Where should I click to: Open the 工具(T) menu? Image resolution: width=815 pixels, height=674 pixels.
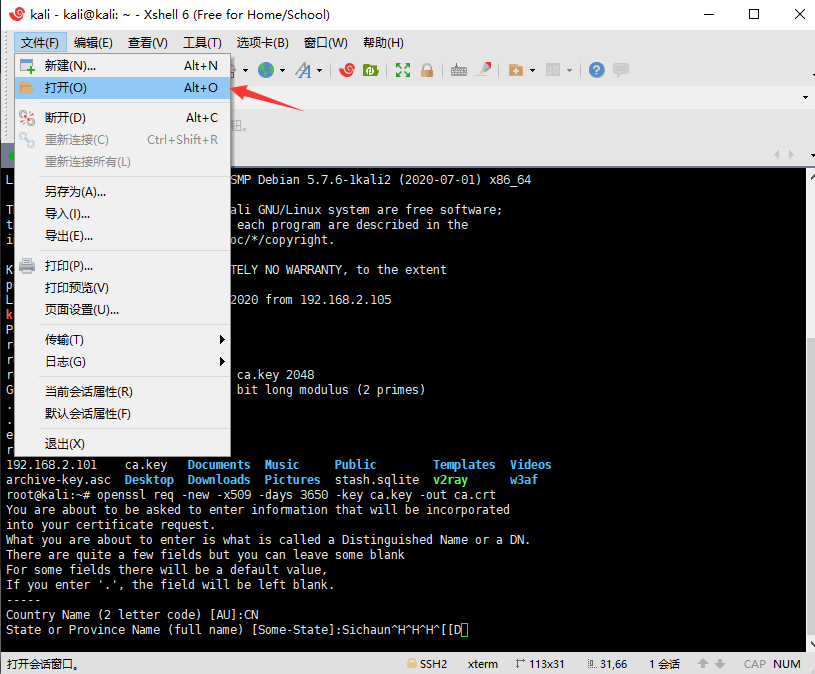(x=202, y=42)
